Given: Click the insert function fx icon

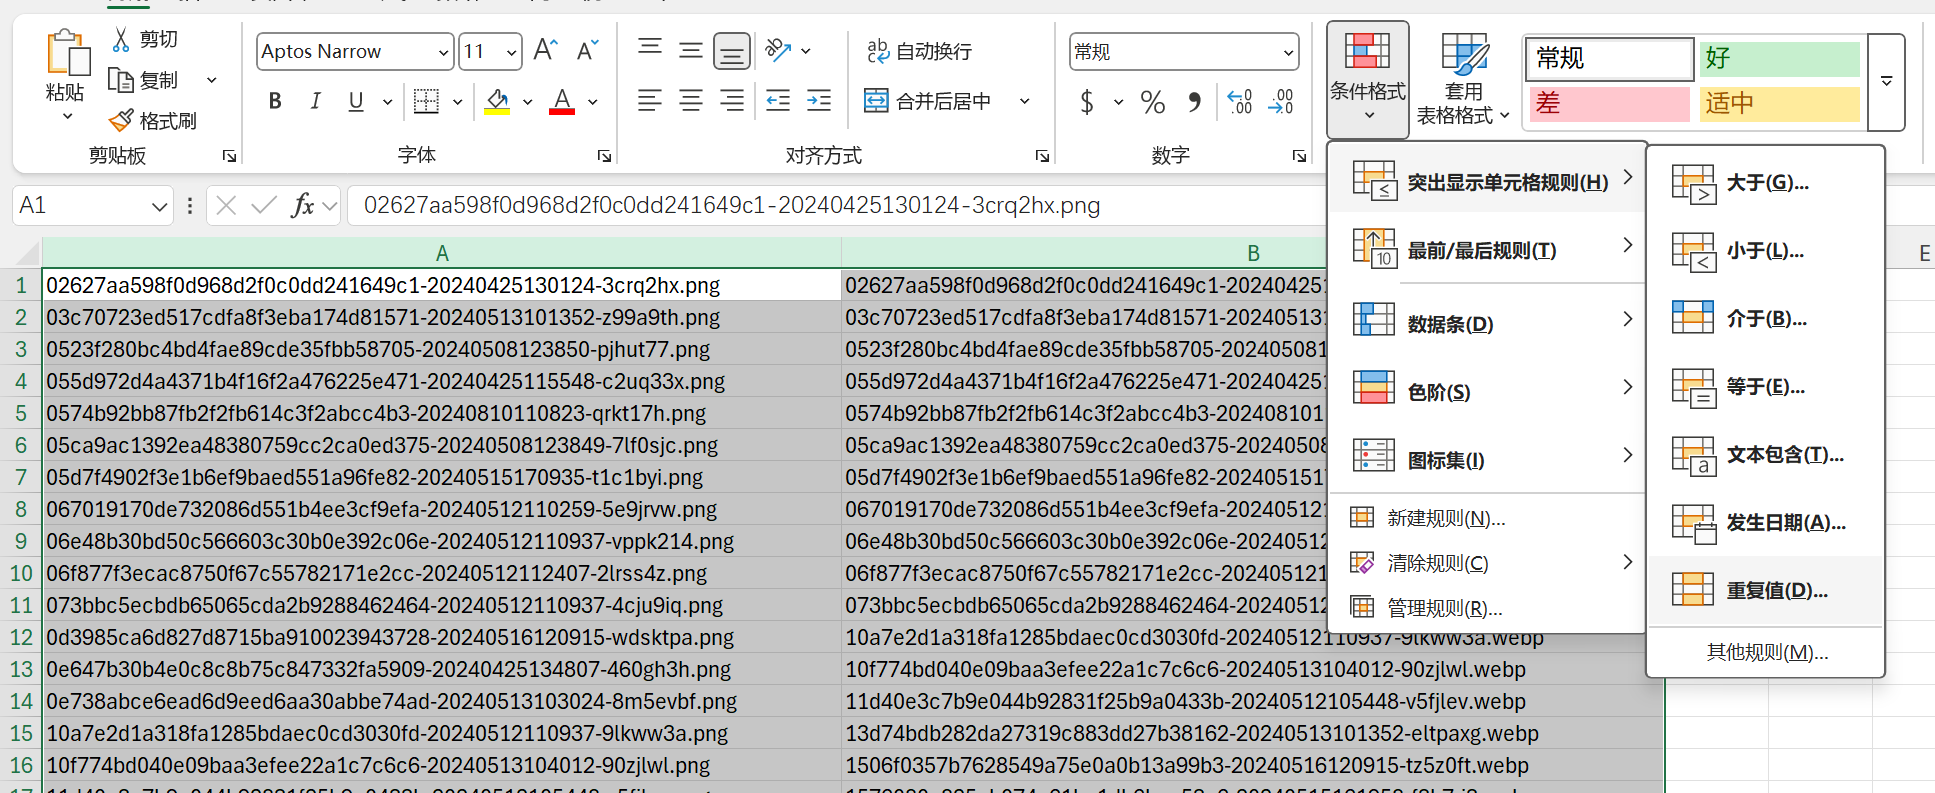Looking at the screenshot, I should [302, 205].
